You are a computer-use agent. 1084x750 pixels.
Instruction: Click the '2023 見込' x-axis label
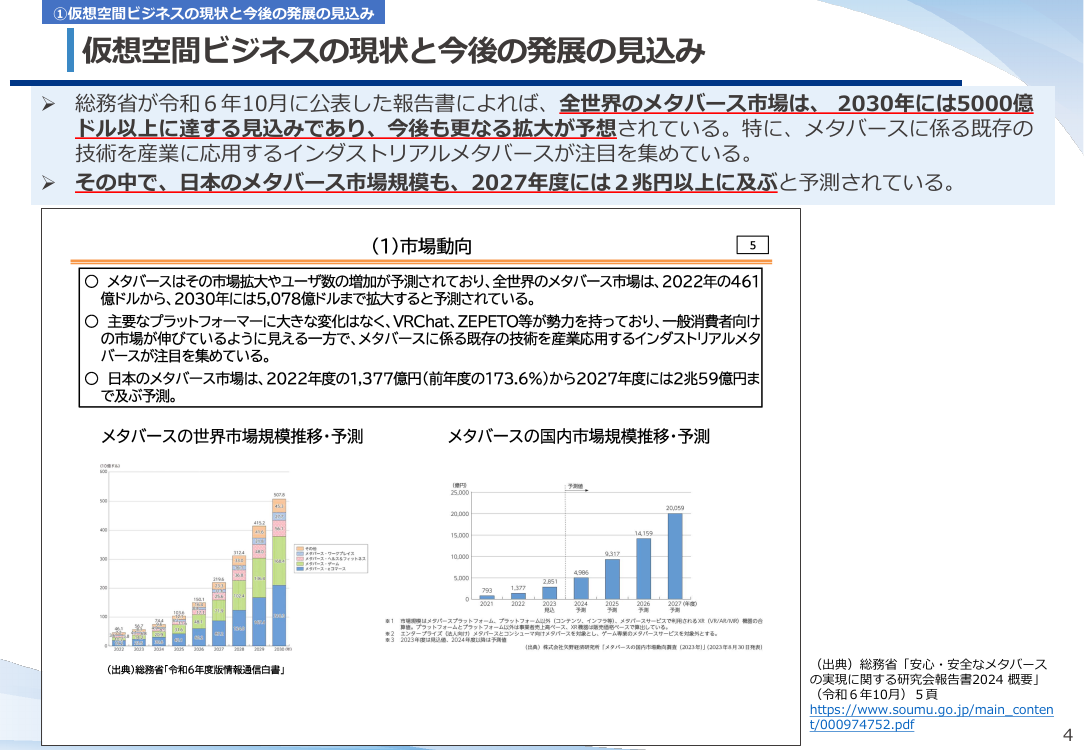(550, 607)
